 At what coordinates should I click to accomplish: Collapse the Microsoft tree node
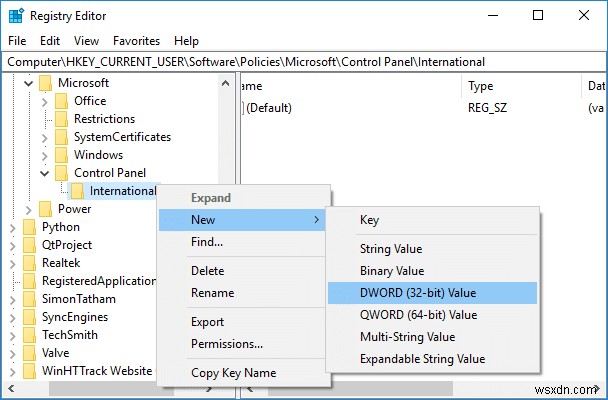pyautogui.click(x=27, y=83)
